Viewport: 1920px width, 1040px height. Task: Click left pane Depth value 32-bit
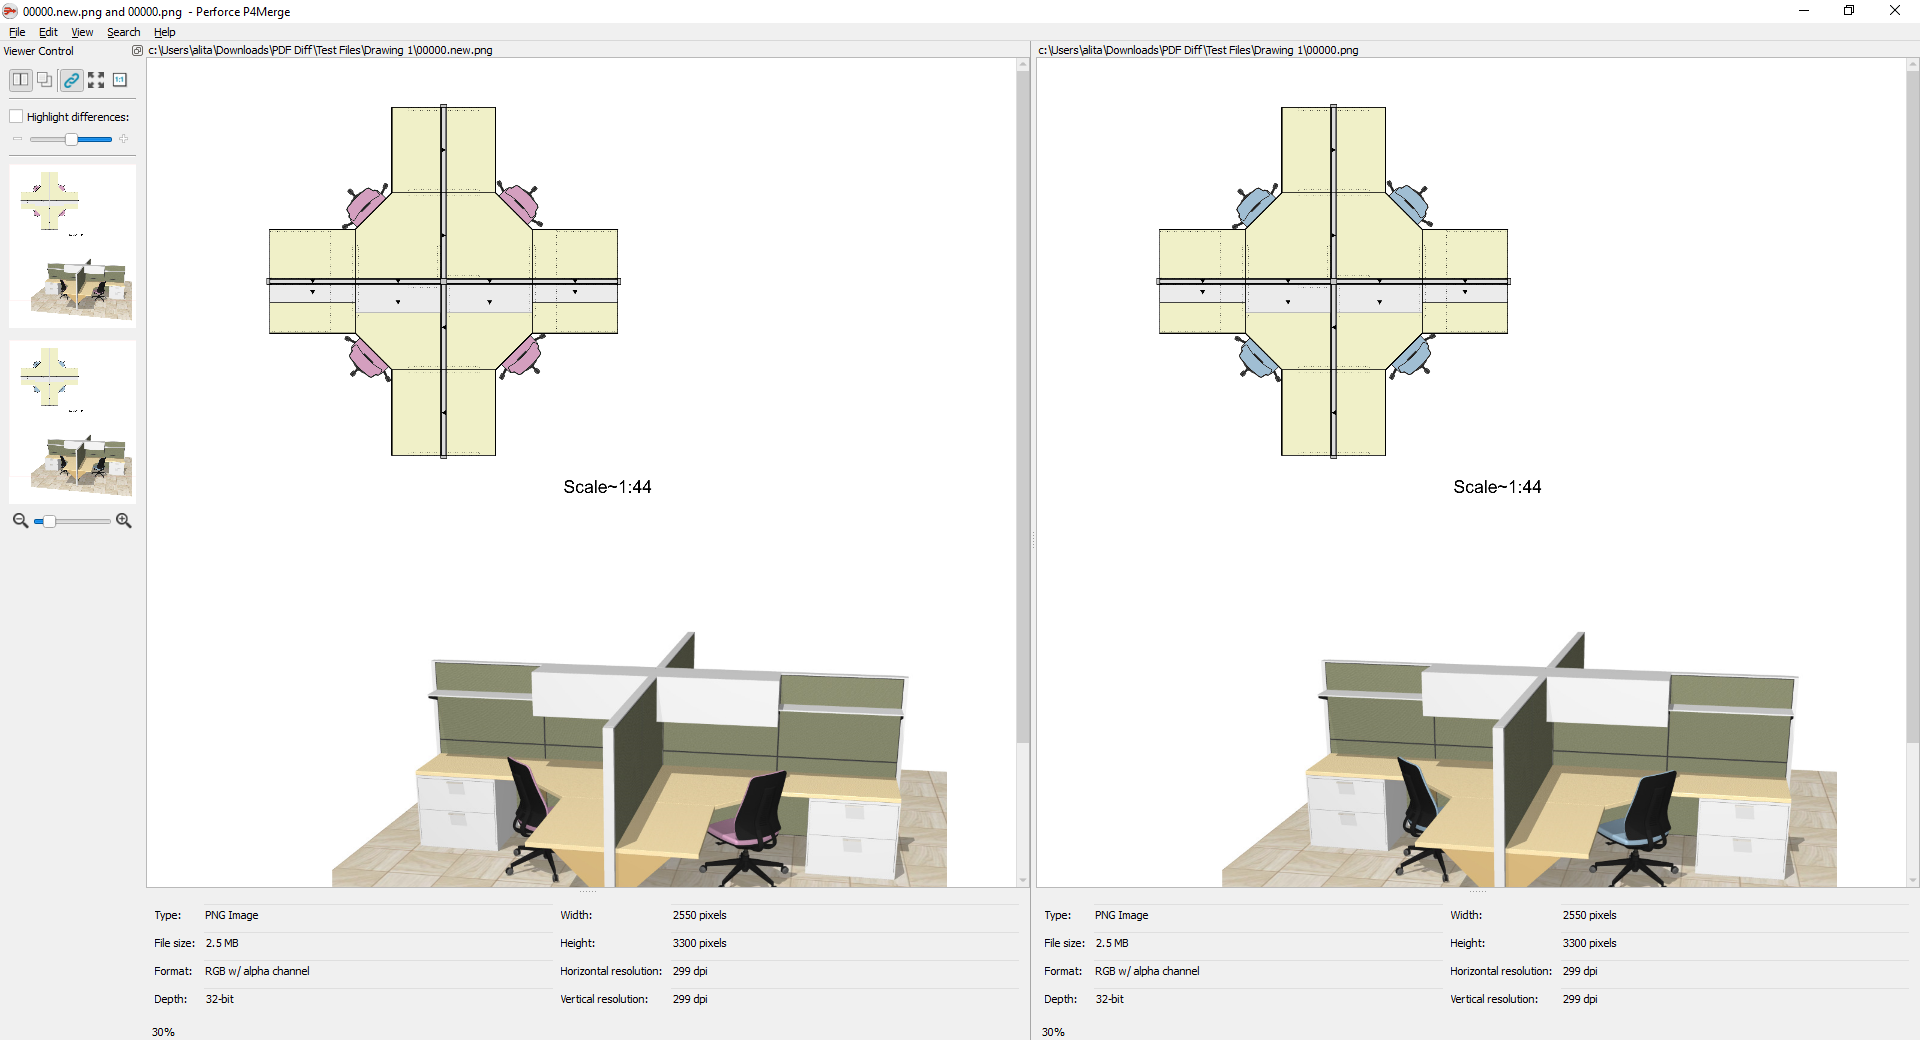click(219, 999)
